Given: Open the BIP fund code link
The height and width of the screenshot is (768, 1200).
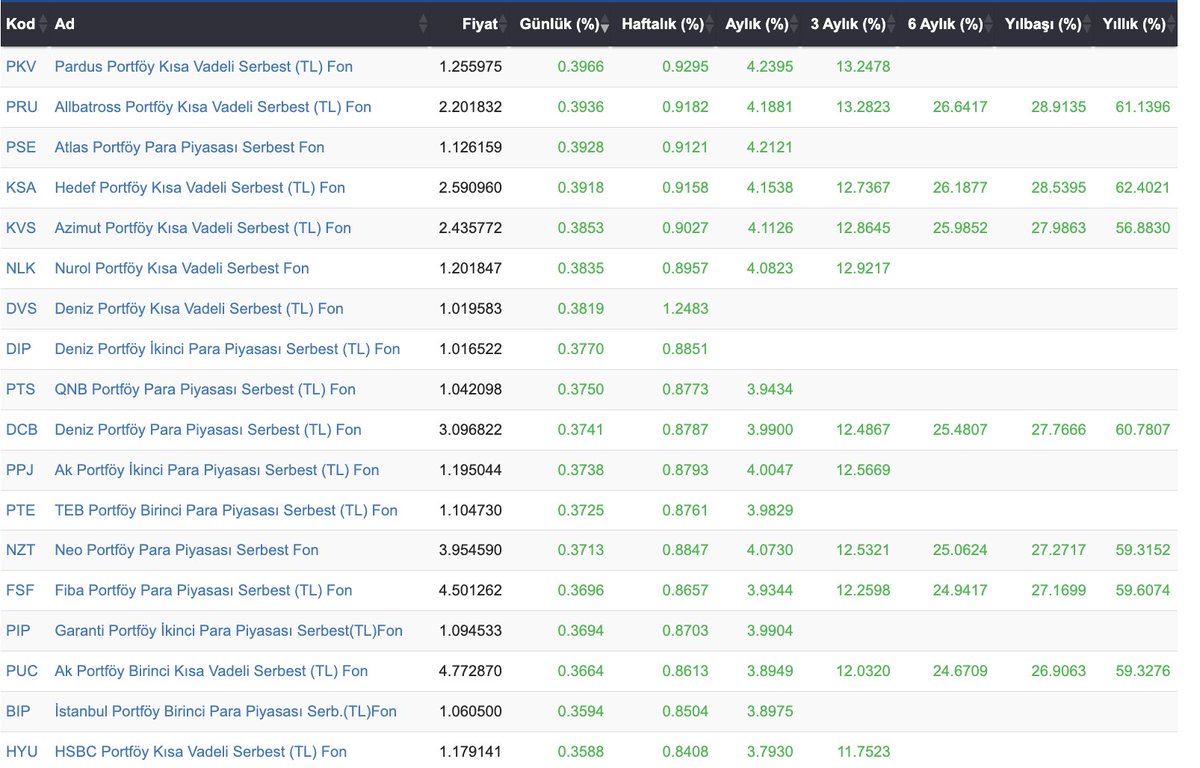Looking at the screenshot, I should point(18,711).
